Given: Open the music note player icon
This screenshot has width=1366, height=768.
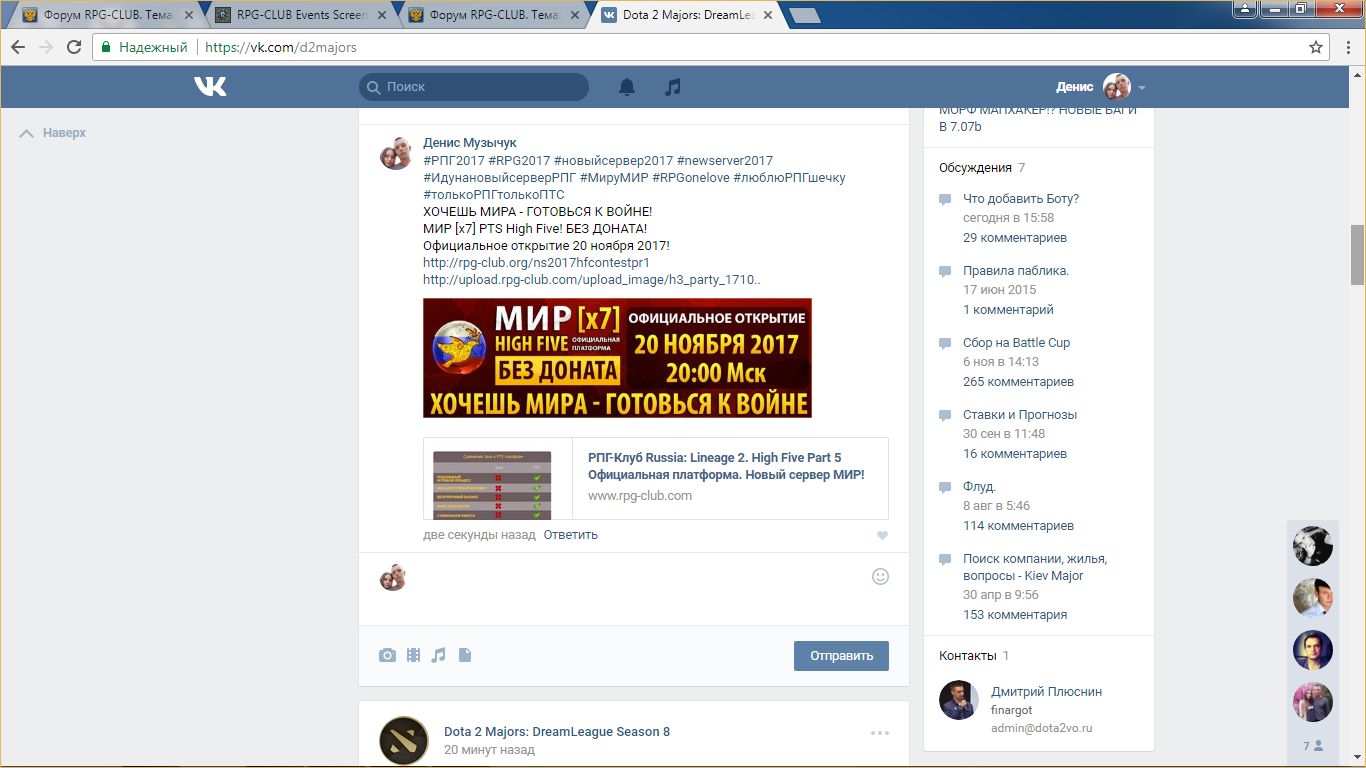Looking at the screenshot, I should click(x=673, y=87).
